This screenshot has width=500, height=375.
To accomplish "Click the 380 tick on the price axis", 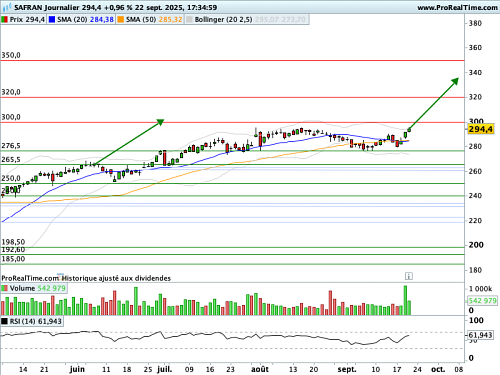I will click(x=475, y=23).
